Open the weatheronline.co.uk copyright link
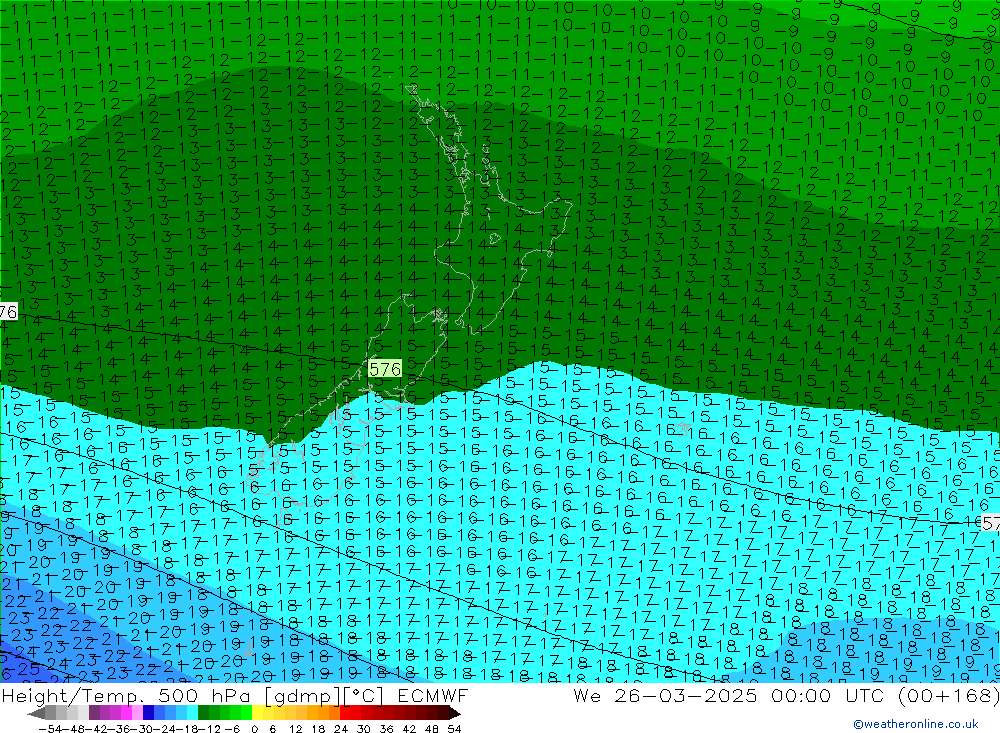1000x733 pixels. click(916, 724)
